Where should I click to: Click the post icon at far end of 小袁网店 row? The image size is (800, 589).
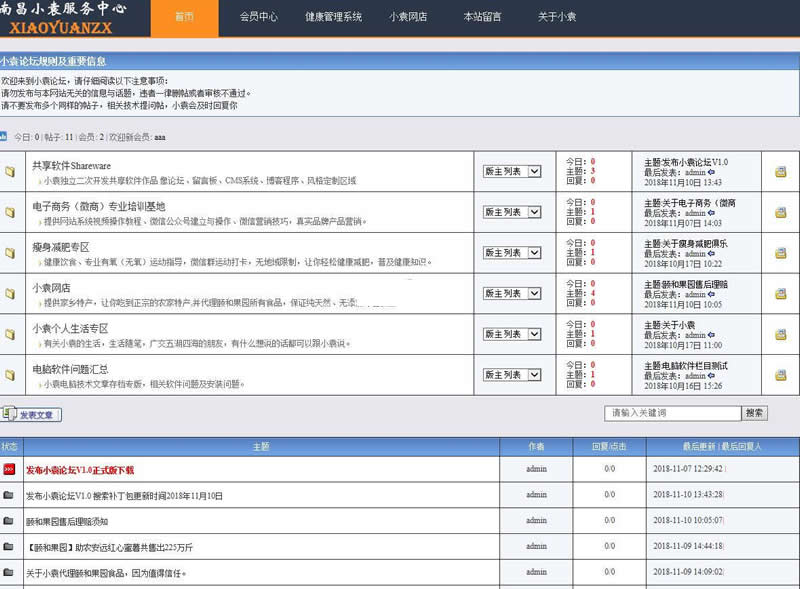pyautogui.click(x=781, y=294)
